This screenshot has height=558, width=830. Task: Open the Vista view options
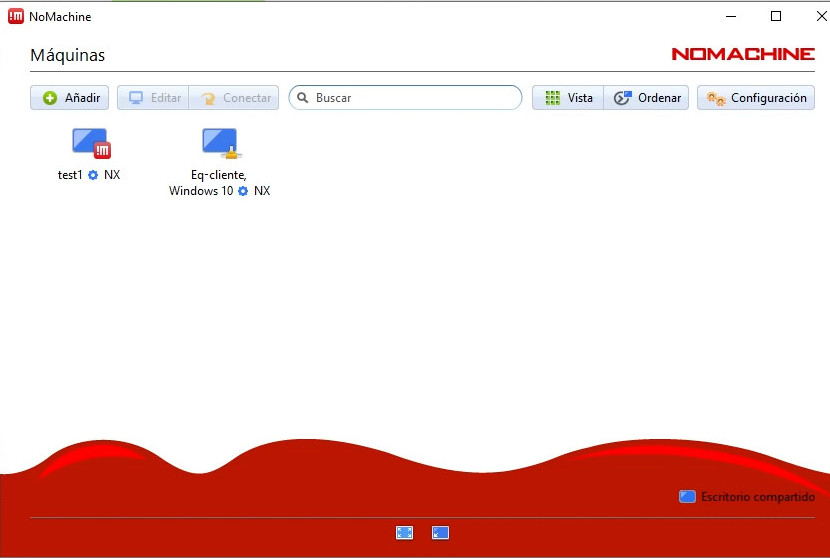click(x=568, y=98)
